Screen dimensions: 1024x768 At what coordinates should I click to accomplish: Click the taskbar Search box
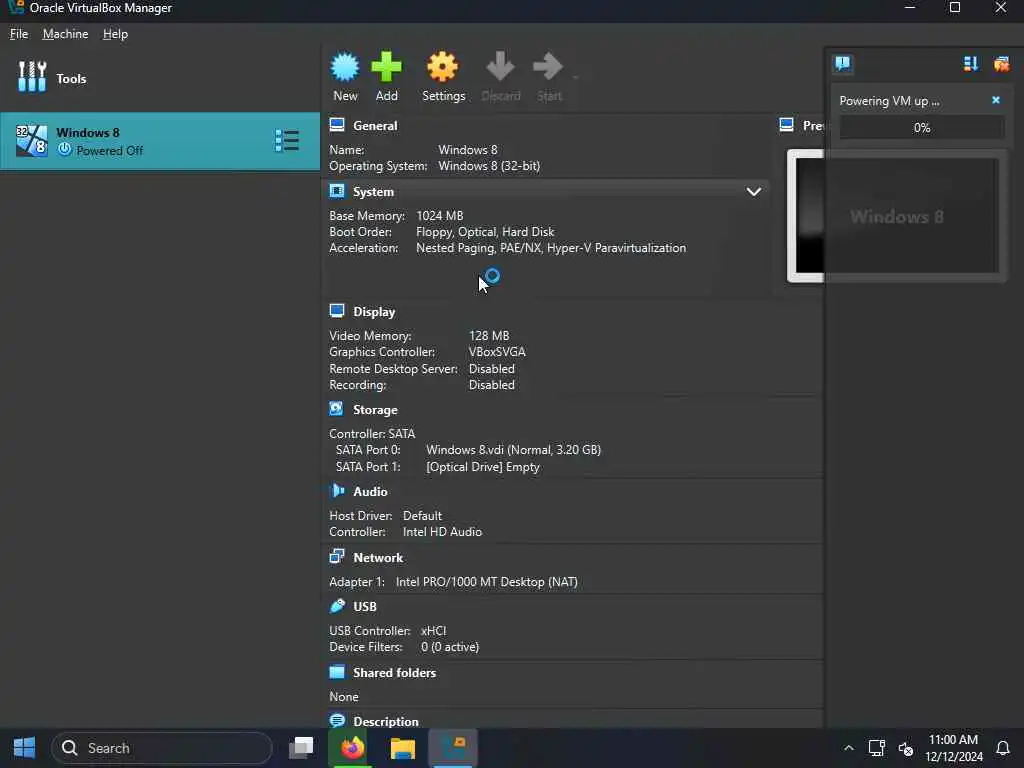tap(161, 748)
